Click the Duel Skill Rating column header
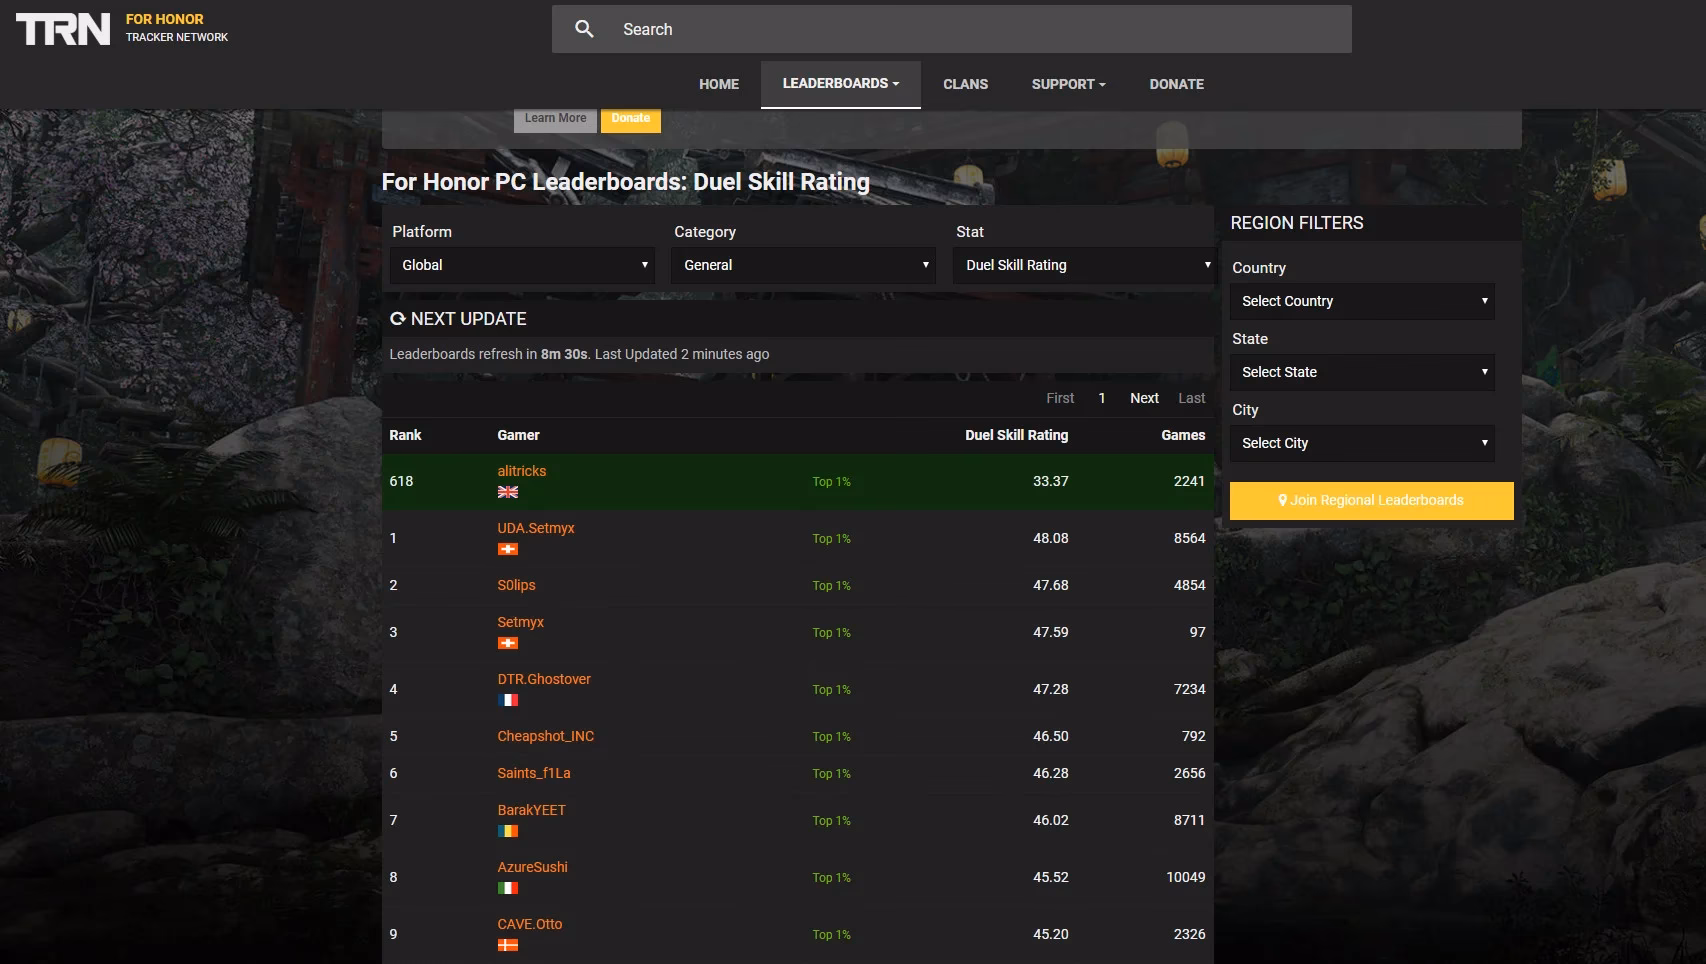 pyautogui.click(x=1016, y=435)
